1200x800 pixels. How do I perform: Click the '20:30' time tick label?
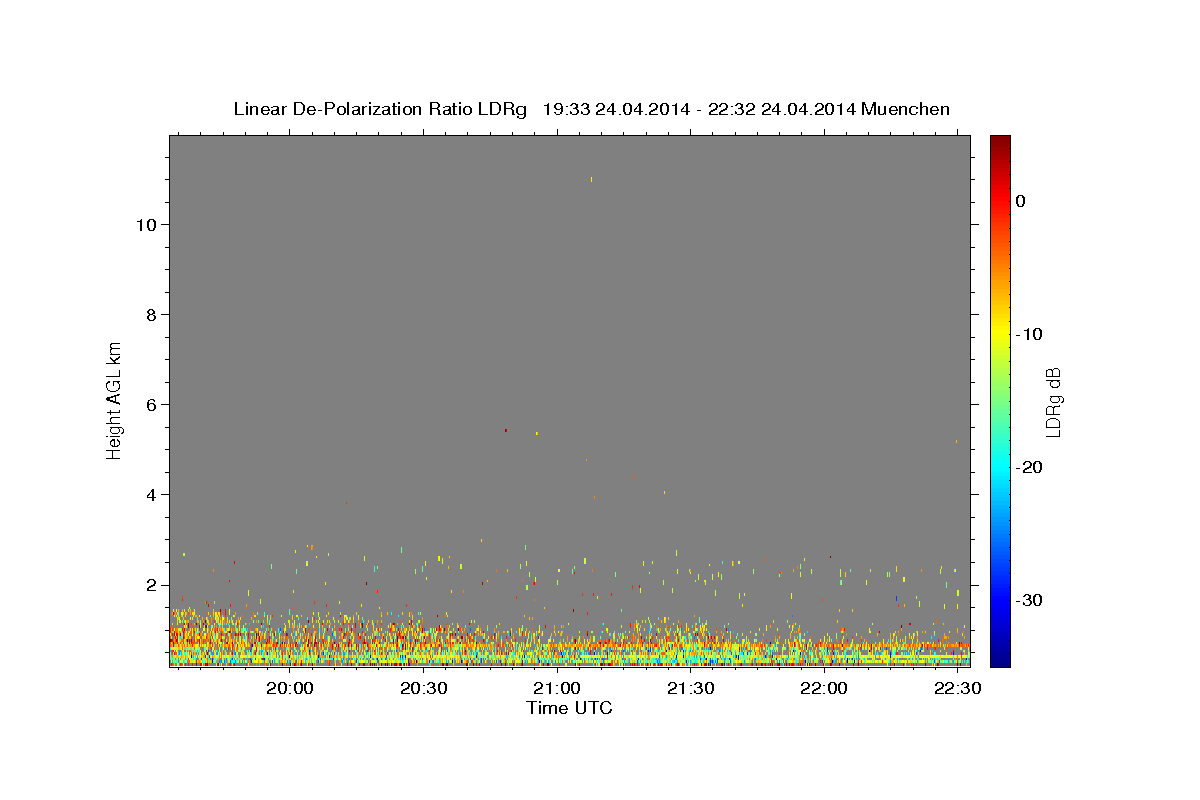[x=423, y=689]
